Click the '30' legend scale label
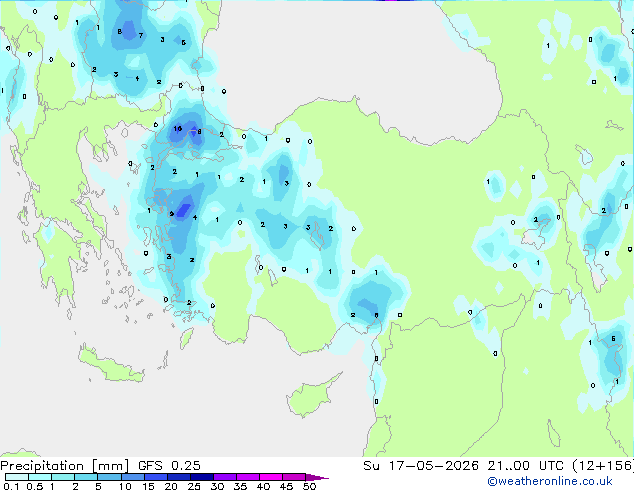The height and width of the screenshot is (490, 634). coord(217,486)
